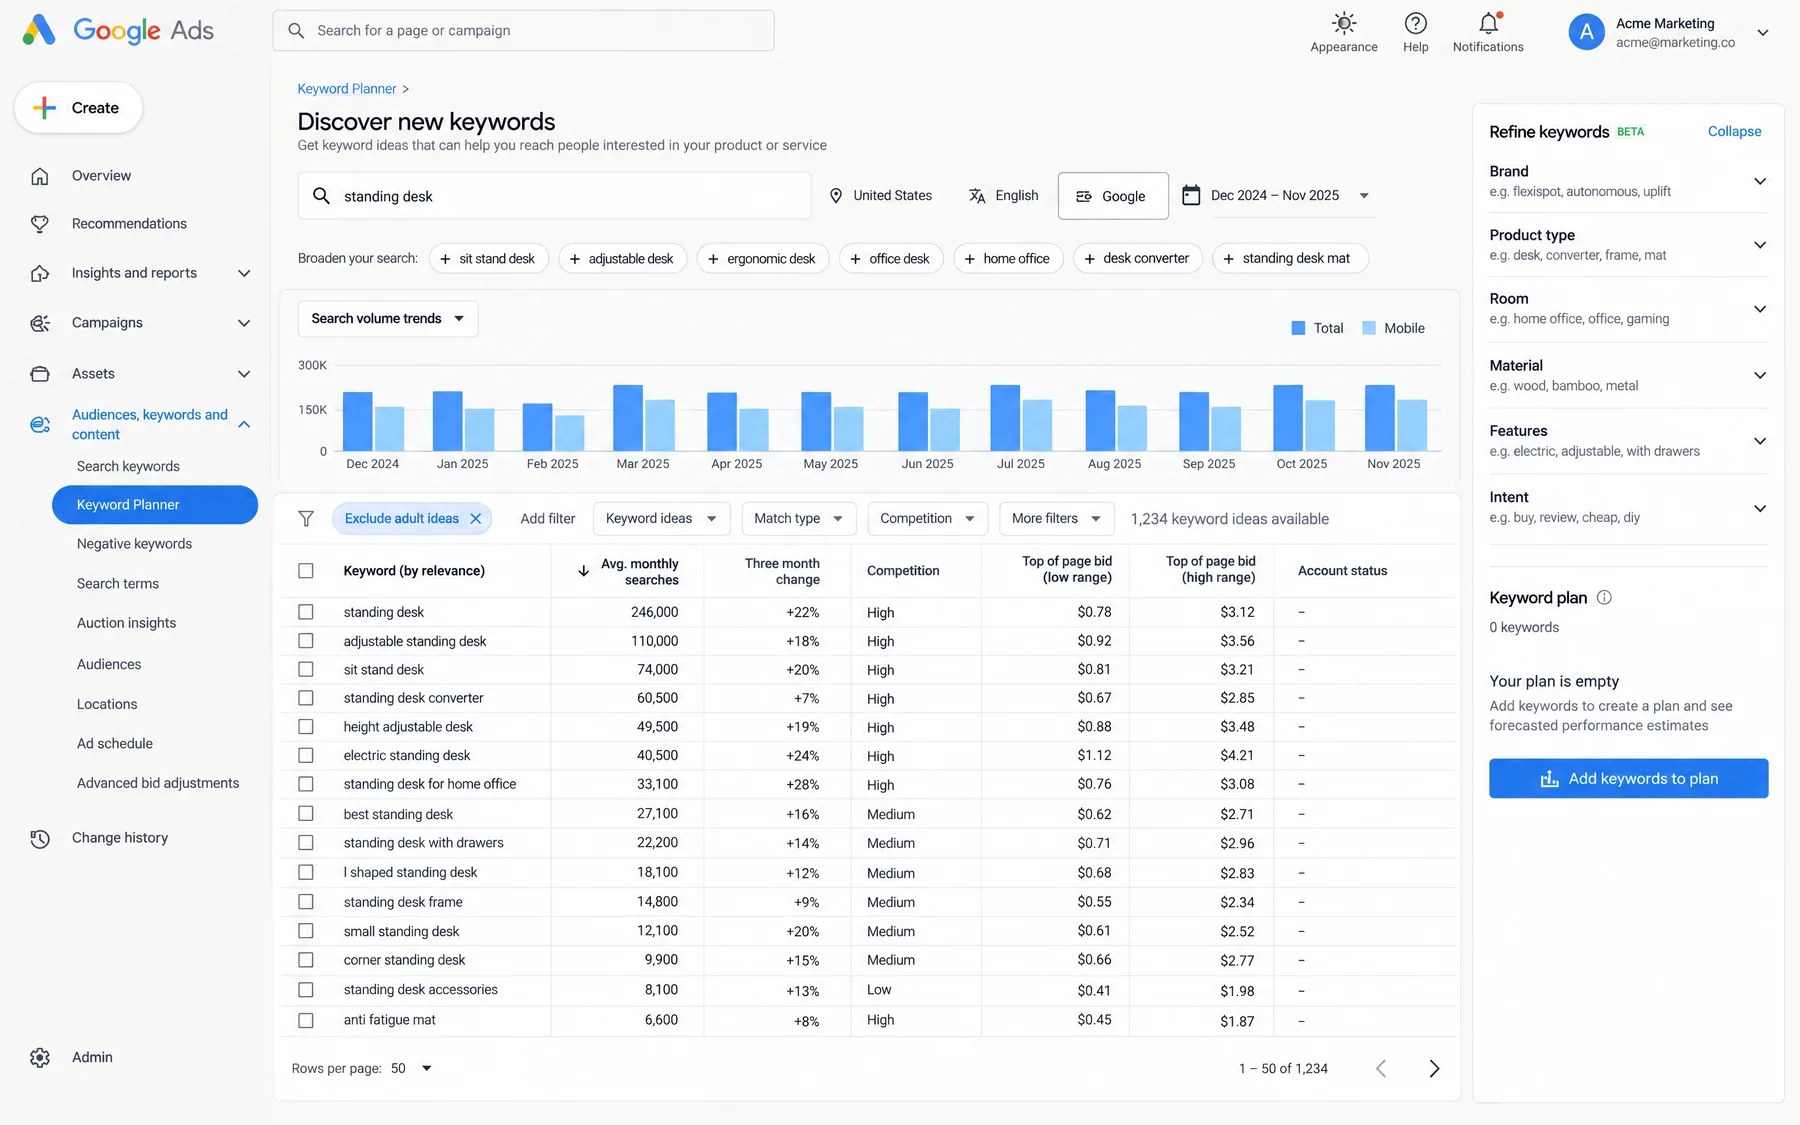Open the Keyword ideas dropdown
Screen dimensions: 1800x1125
661,519
